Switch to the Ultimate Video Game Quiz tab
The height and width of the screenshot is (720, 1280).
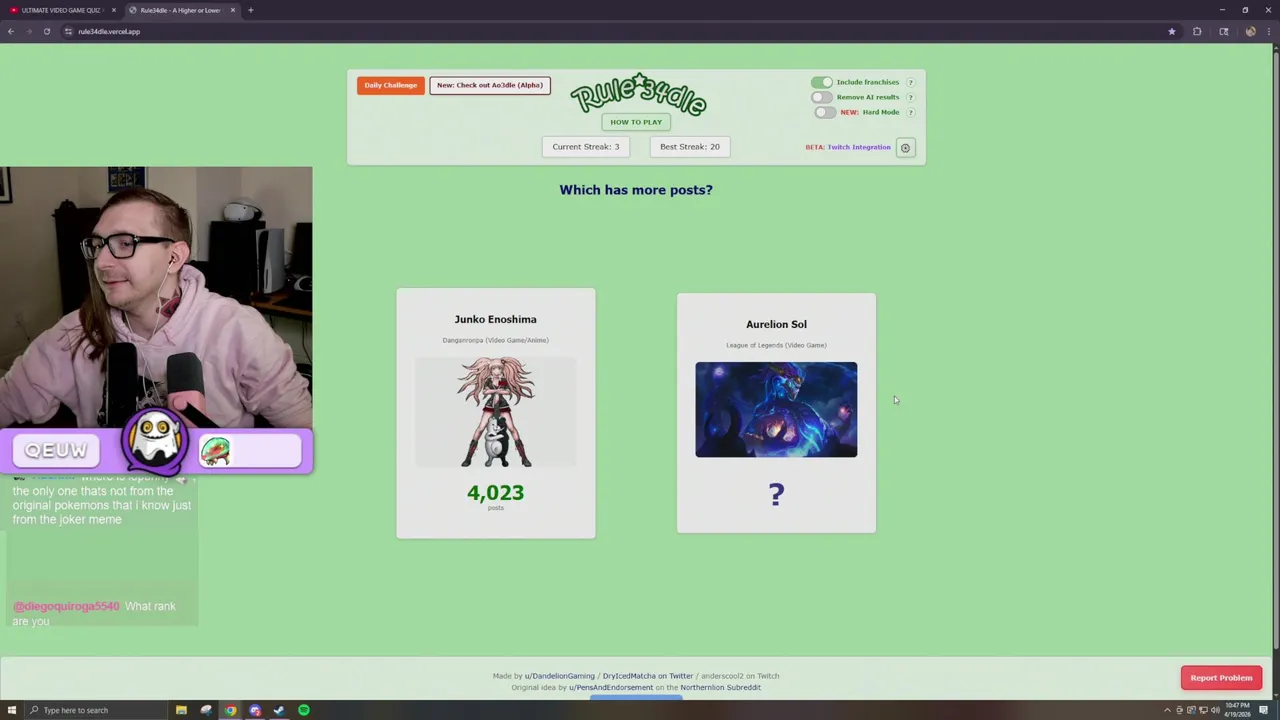pyautogui.click(x=62, y=10)
